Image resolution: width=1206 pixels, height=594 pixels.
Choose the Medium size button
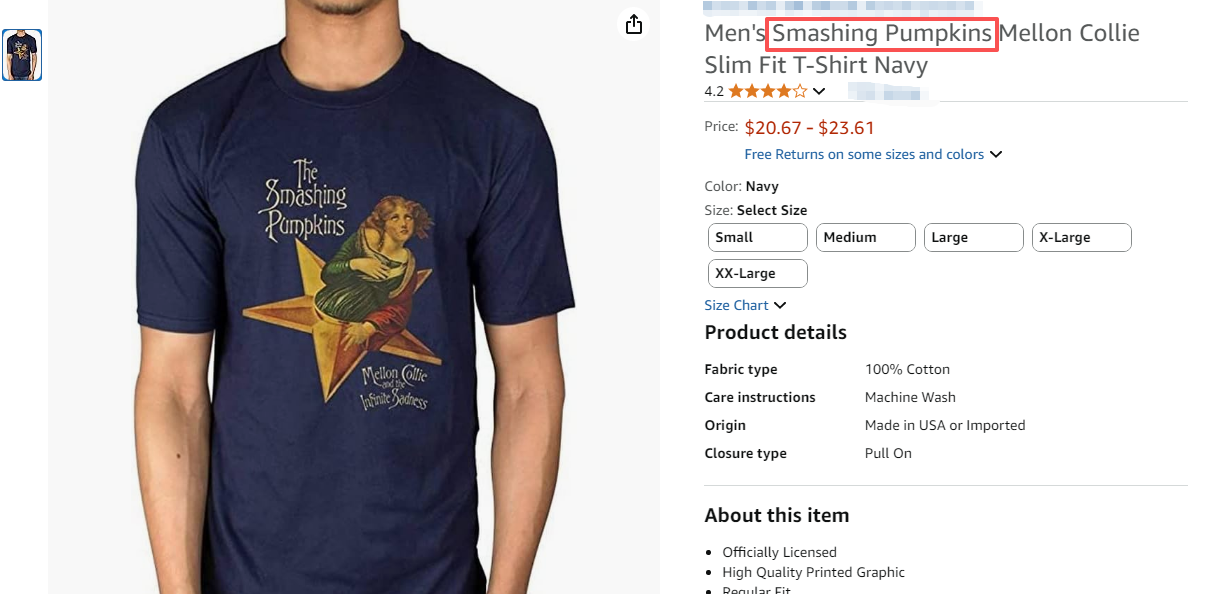point(865,237)
